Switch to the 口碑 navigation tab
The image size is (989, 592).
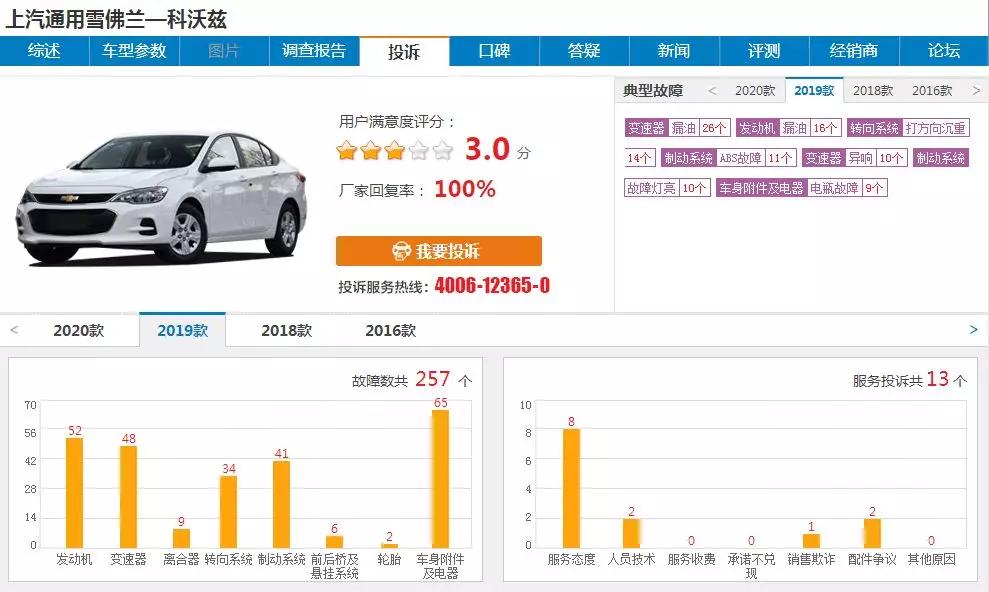494,51
